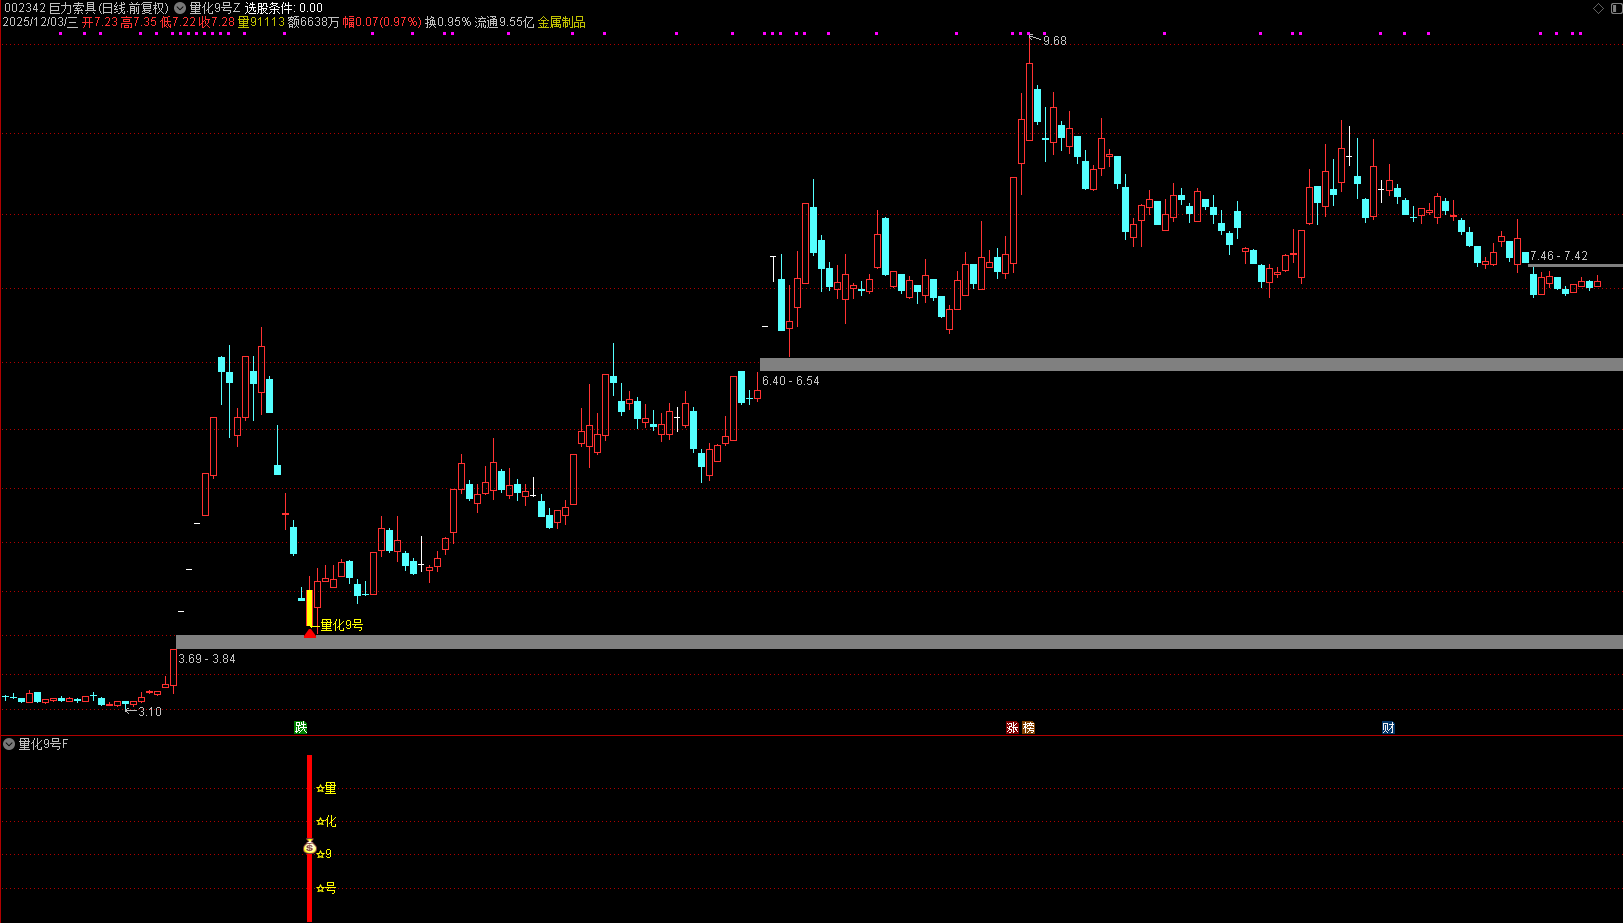Click the 量化9号F sub-chart title
The width and height of the screenshot is (1623, 923).
(44, 744)
